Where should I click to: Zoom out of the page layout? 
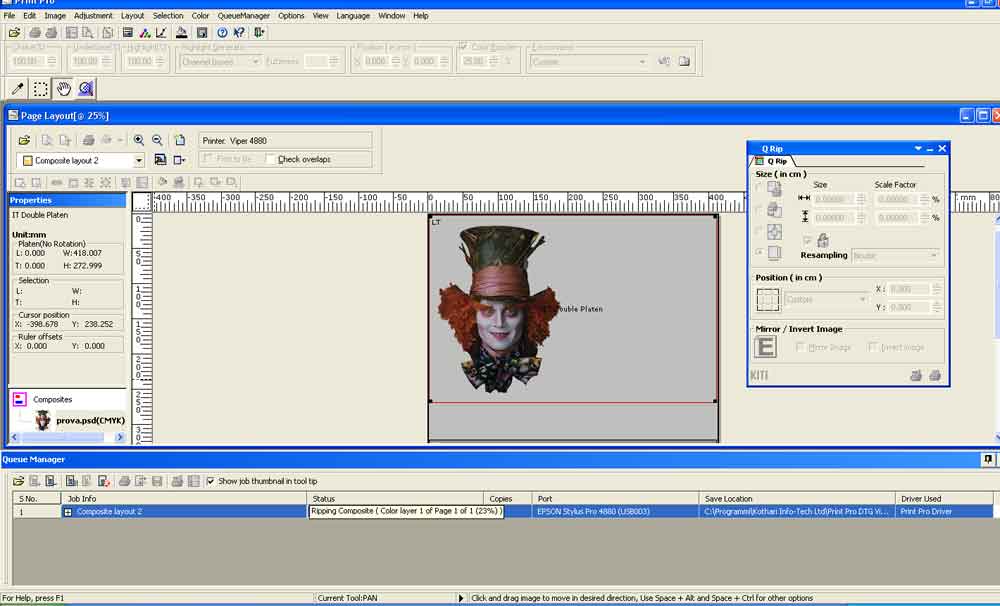click(157, 140)
